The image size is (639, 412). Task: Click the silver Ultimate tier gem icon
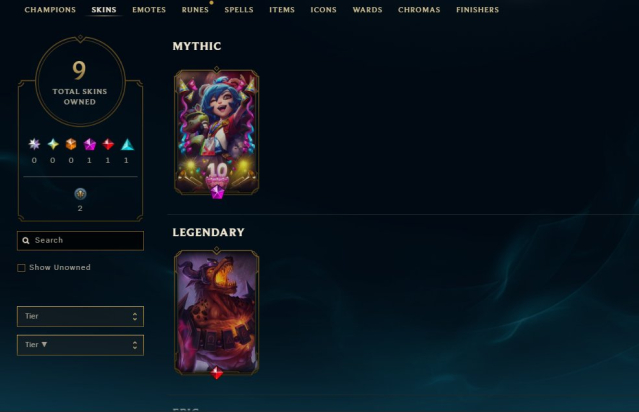[34, 144]
